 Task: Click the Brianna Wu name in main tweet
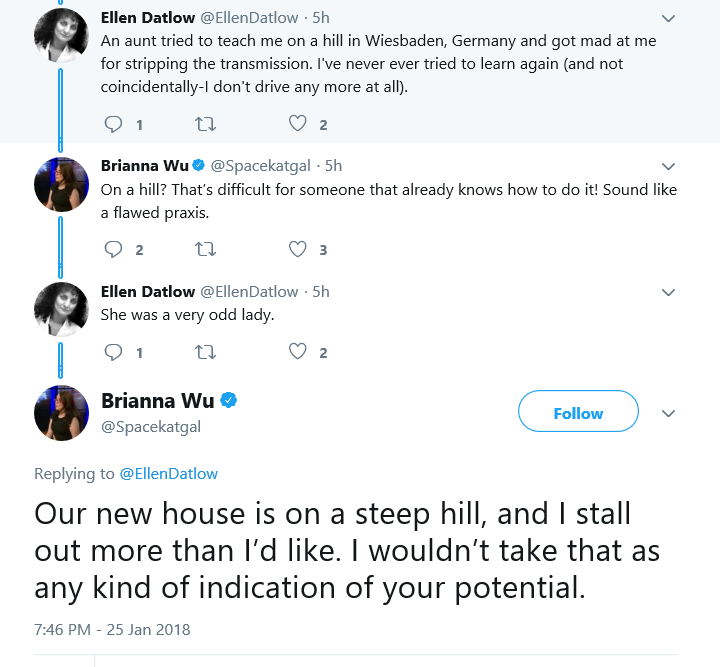click(158, 401)
